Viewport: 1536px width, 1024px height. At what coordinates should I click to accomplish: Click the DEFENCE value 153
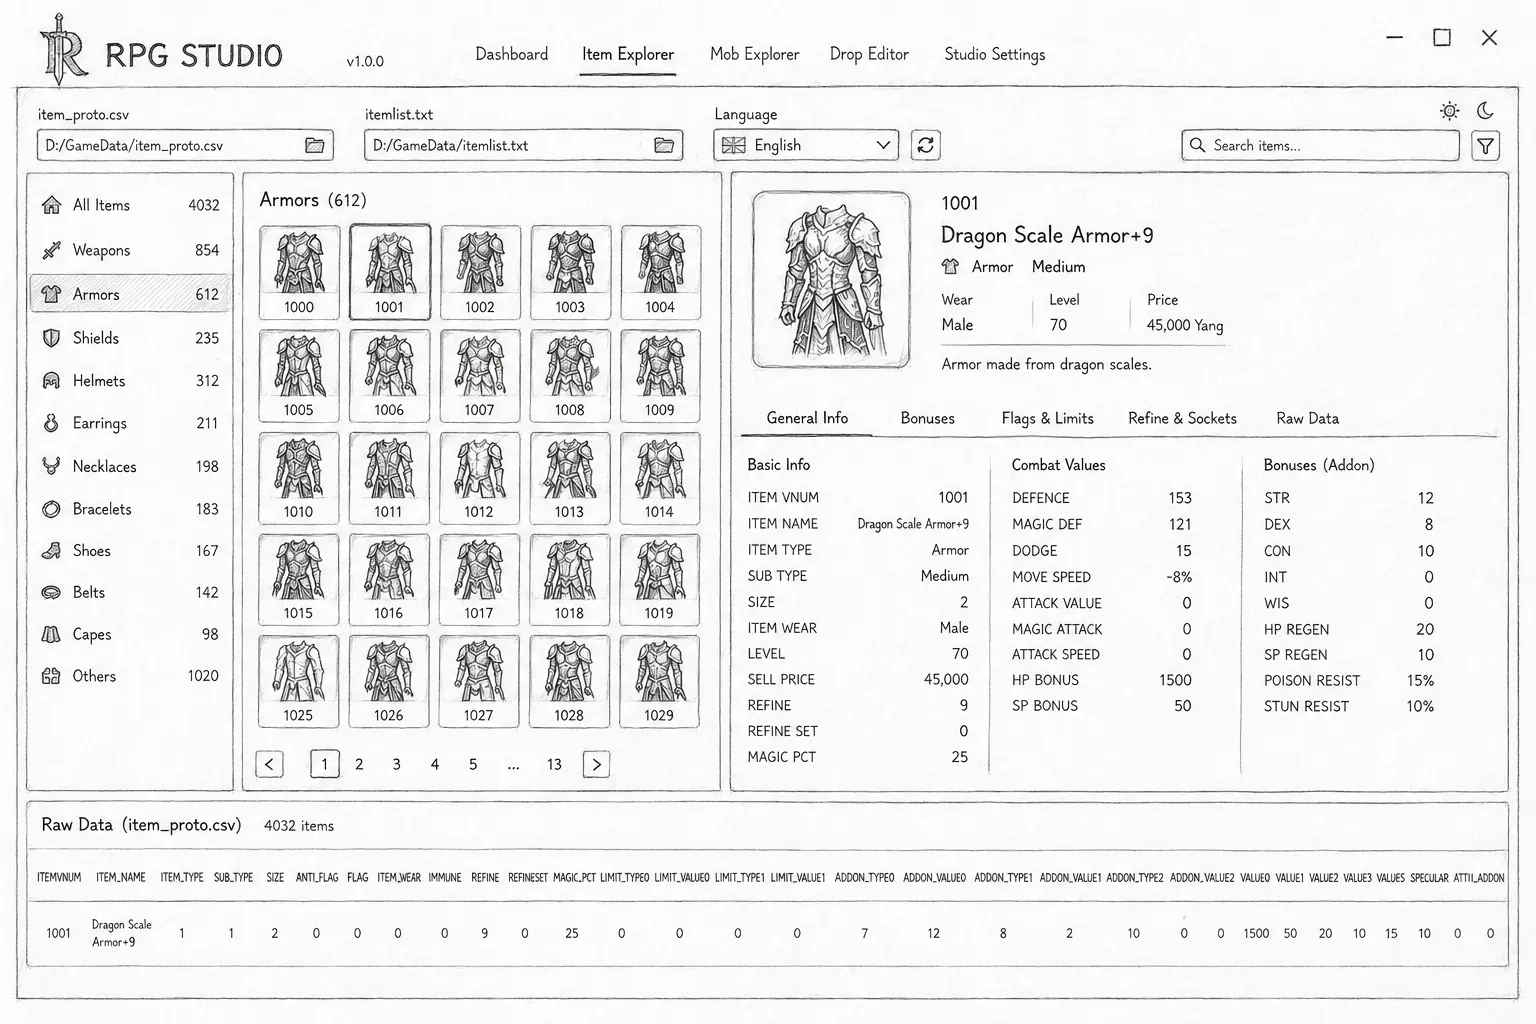point(1180,498)
